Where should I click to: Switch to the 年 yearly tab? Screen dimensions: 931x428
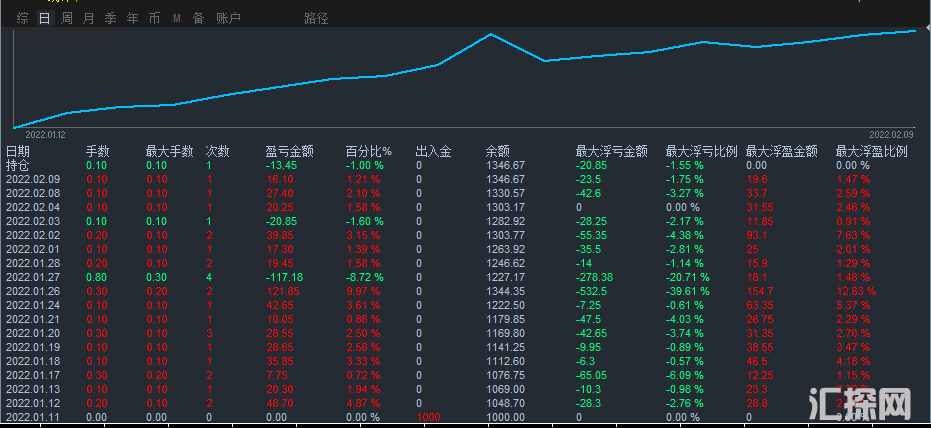[132, 18]
